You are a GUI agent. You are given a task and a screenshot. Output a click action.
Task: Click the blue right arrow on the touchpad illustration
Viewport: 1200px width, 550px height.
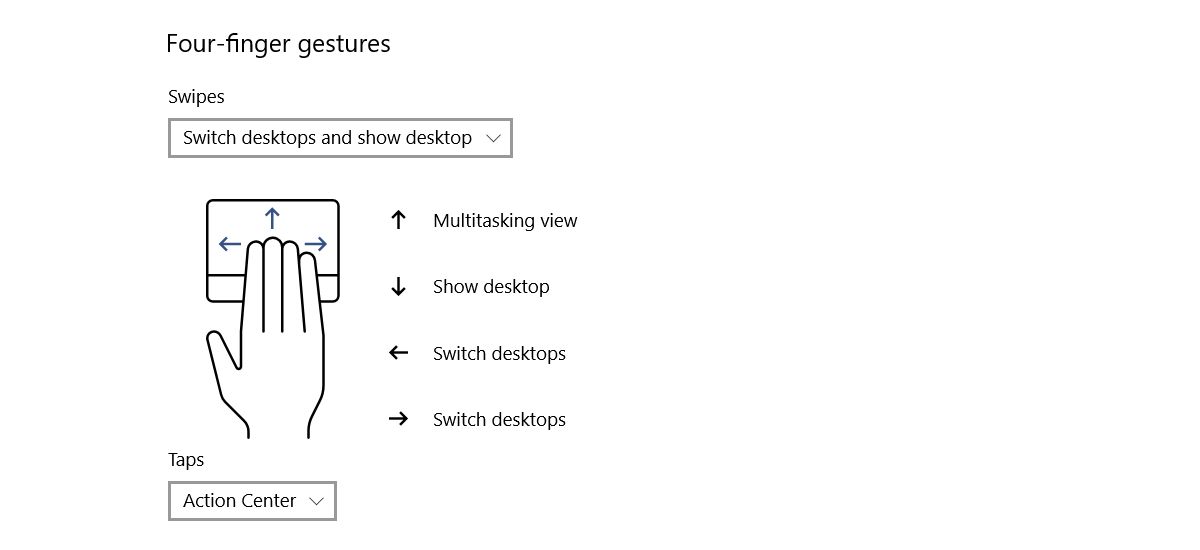tap(316, 244)
